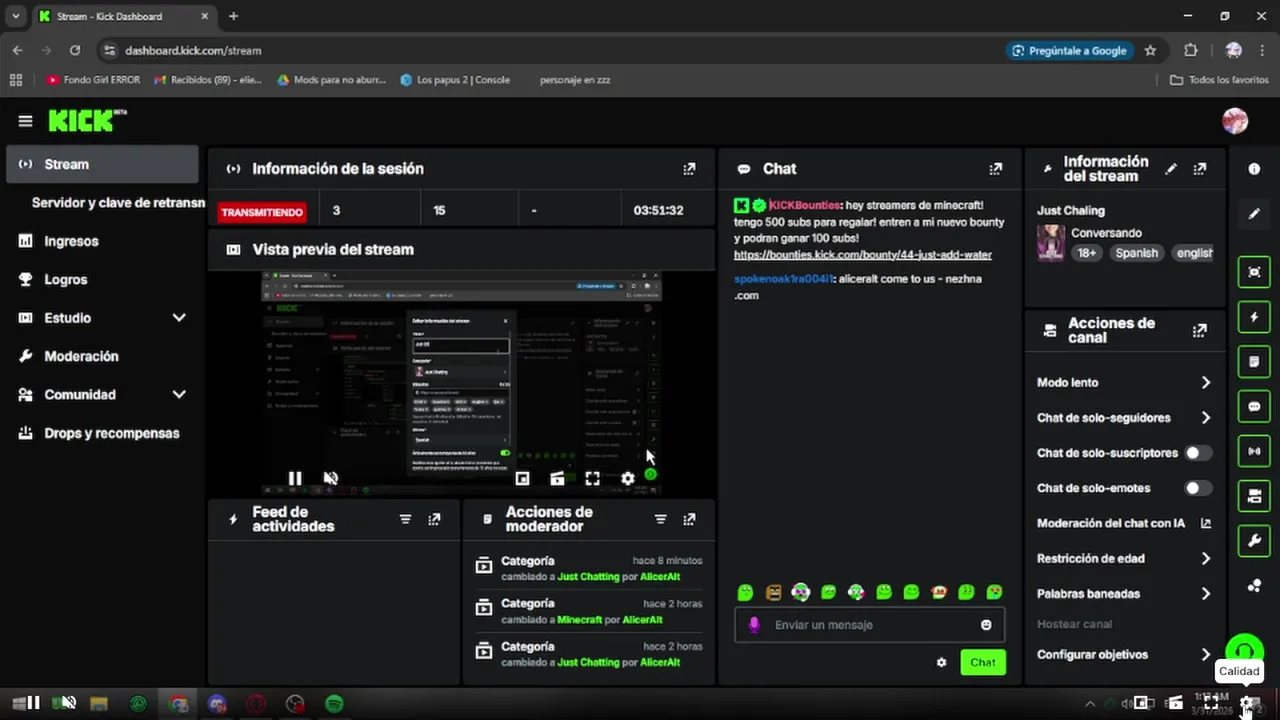Open the filter for Acciones de moderador

point(660,519)
